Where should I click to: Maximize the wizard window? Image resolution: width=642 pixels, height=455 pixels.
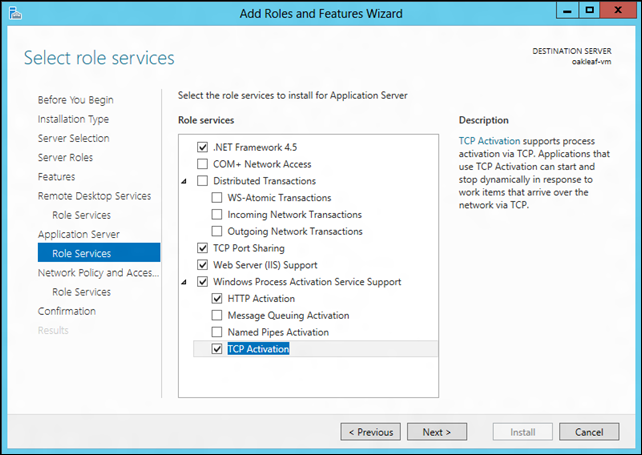589,11
